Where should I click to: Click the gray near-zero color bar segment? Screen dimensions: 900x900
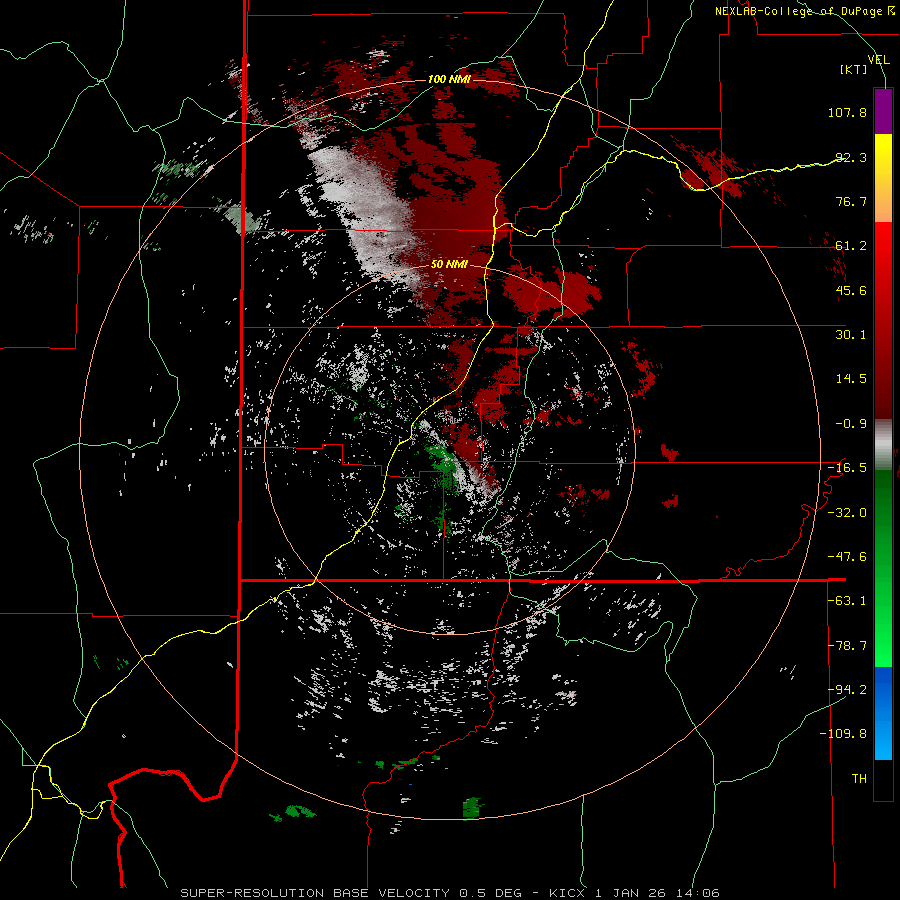tap(883, 445)
